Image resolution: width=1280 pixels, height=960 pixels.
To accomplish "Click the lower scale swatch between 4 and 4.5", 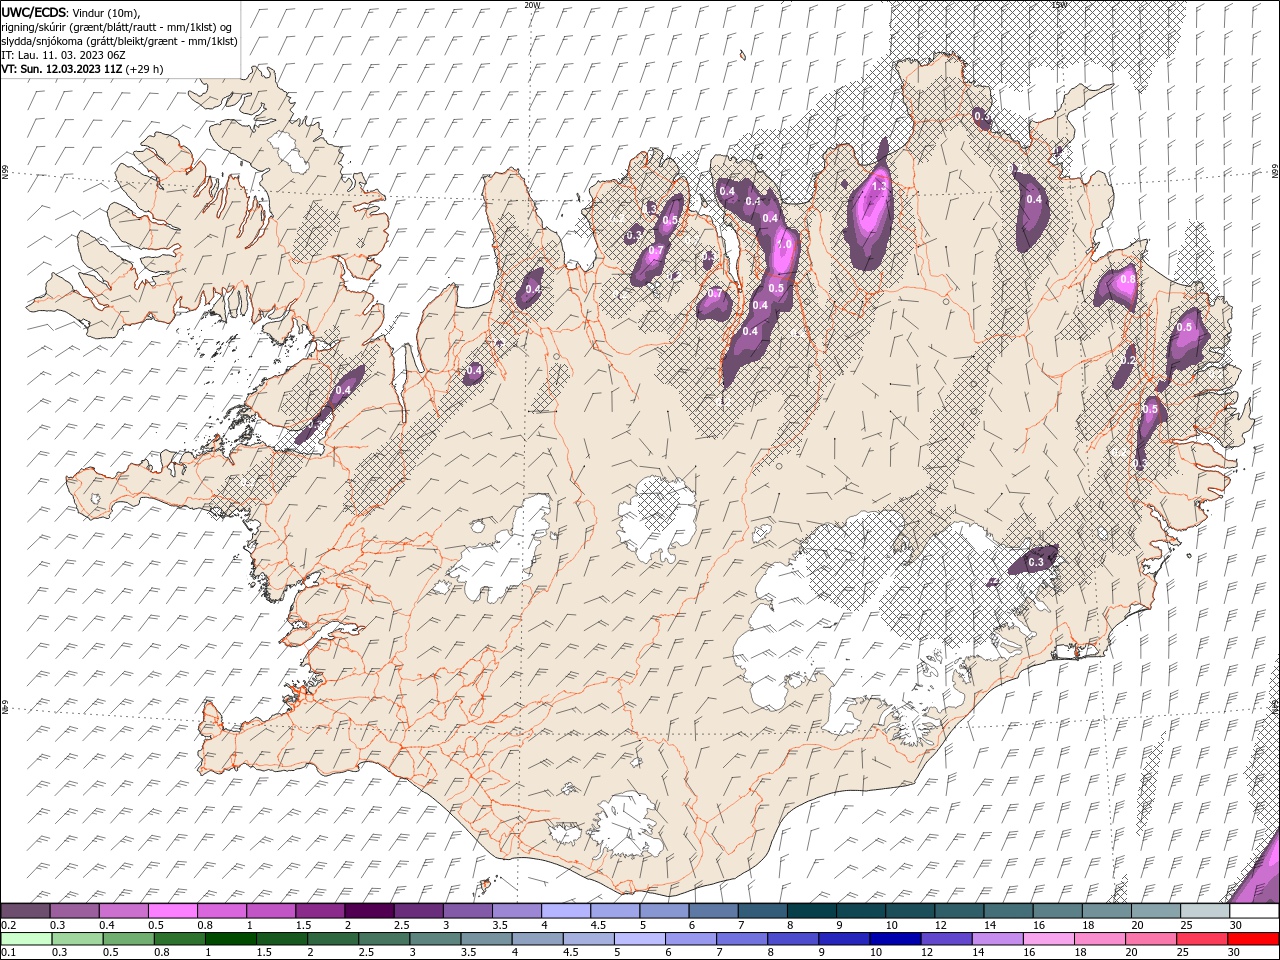I will [x=537, y=939].
